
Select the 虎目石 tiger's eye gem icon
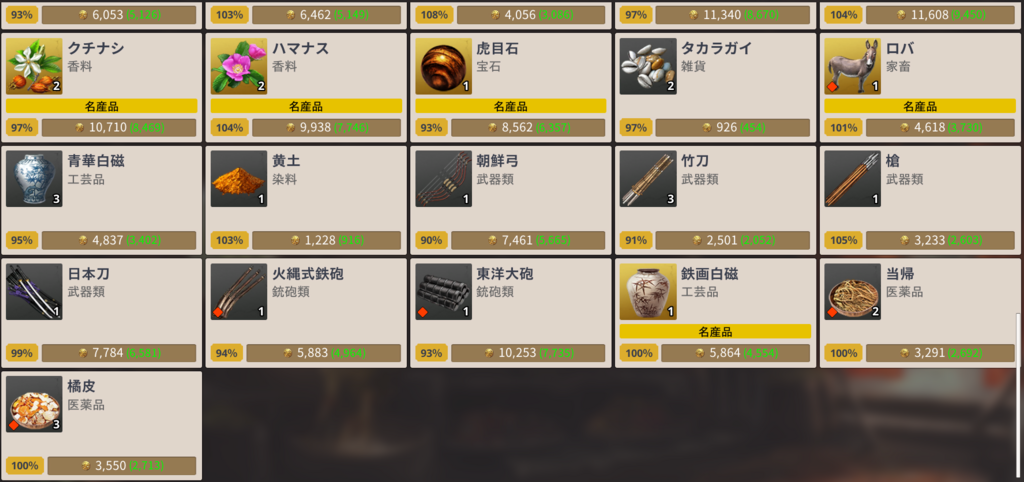point(443,66)
